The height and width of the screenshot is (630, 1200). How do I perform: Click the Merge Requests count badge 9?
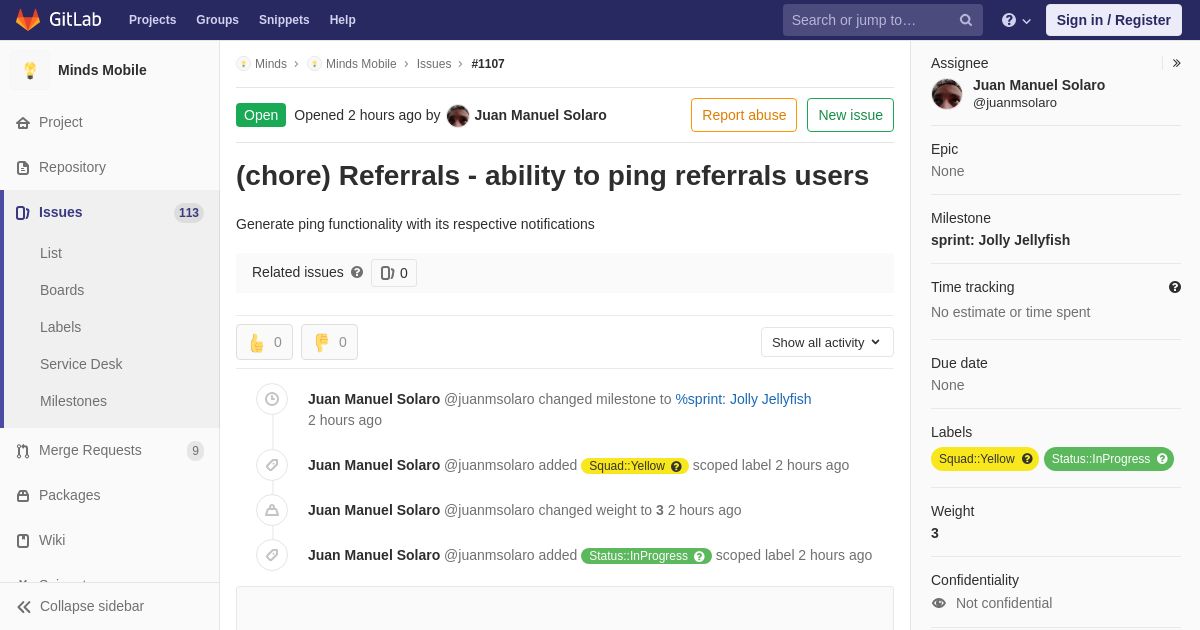pos(195,451)
